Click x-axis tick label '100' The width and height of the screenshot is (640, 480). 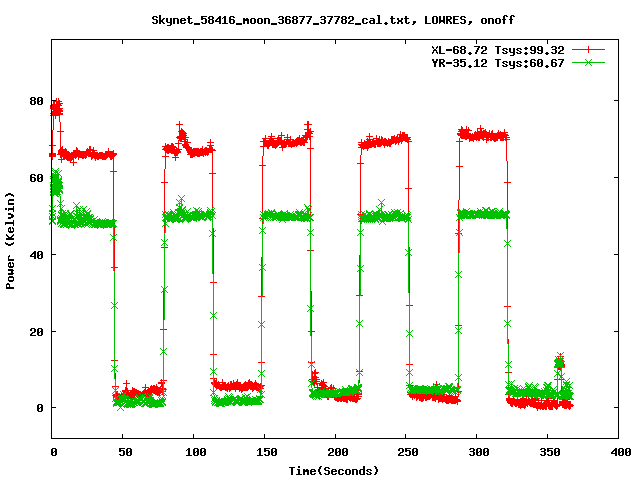[196, 452]
